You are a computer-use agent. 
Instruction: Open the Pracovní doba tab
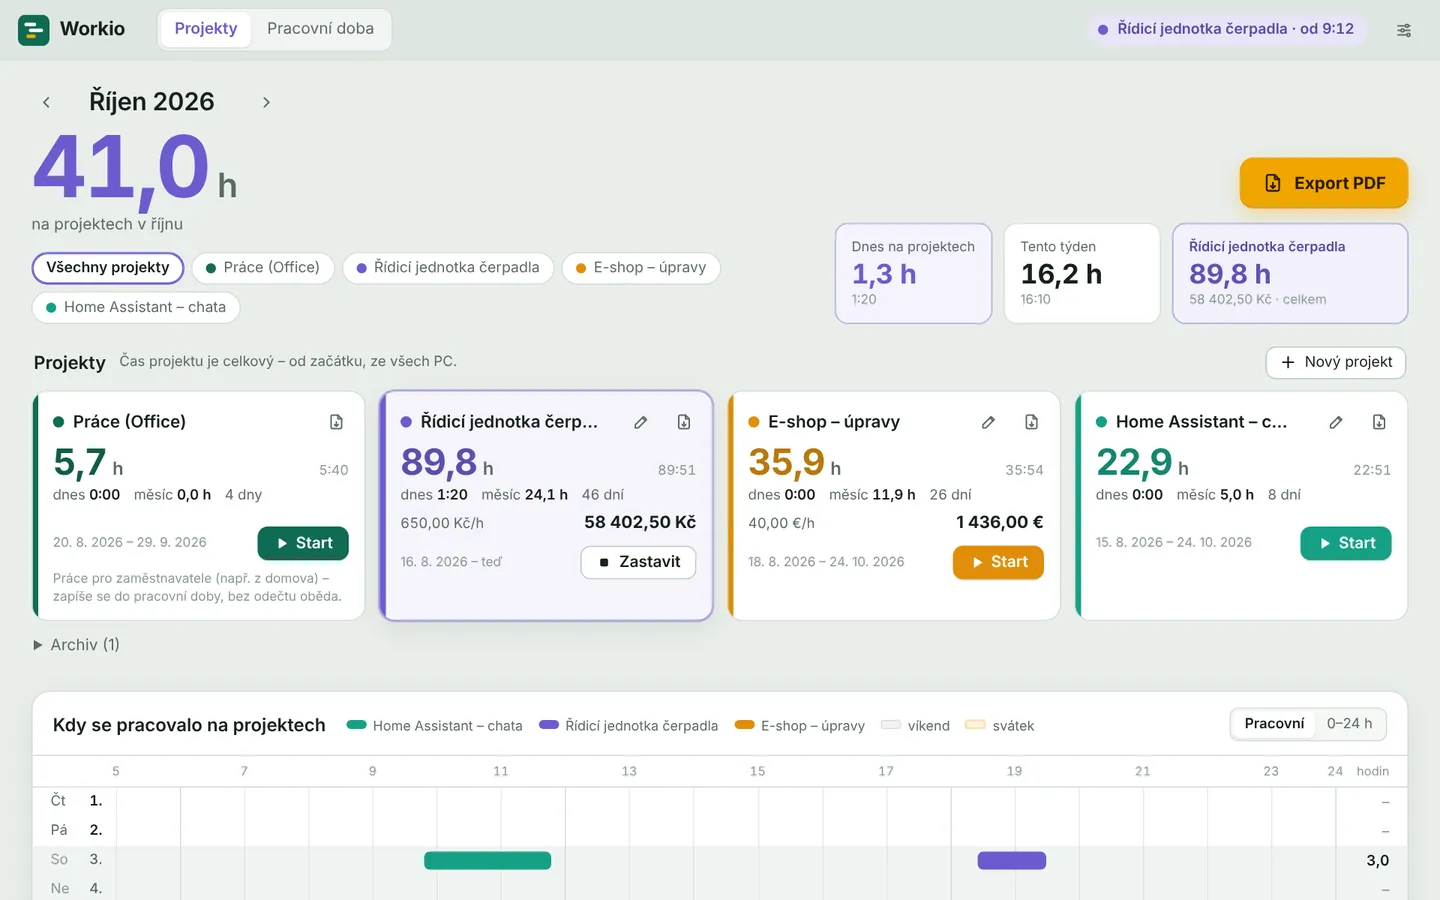tap(320, 29)
